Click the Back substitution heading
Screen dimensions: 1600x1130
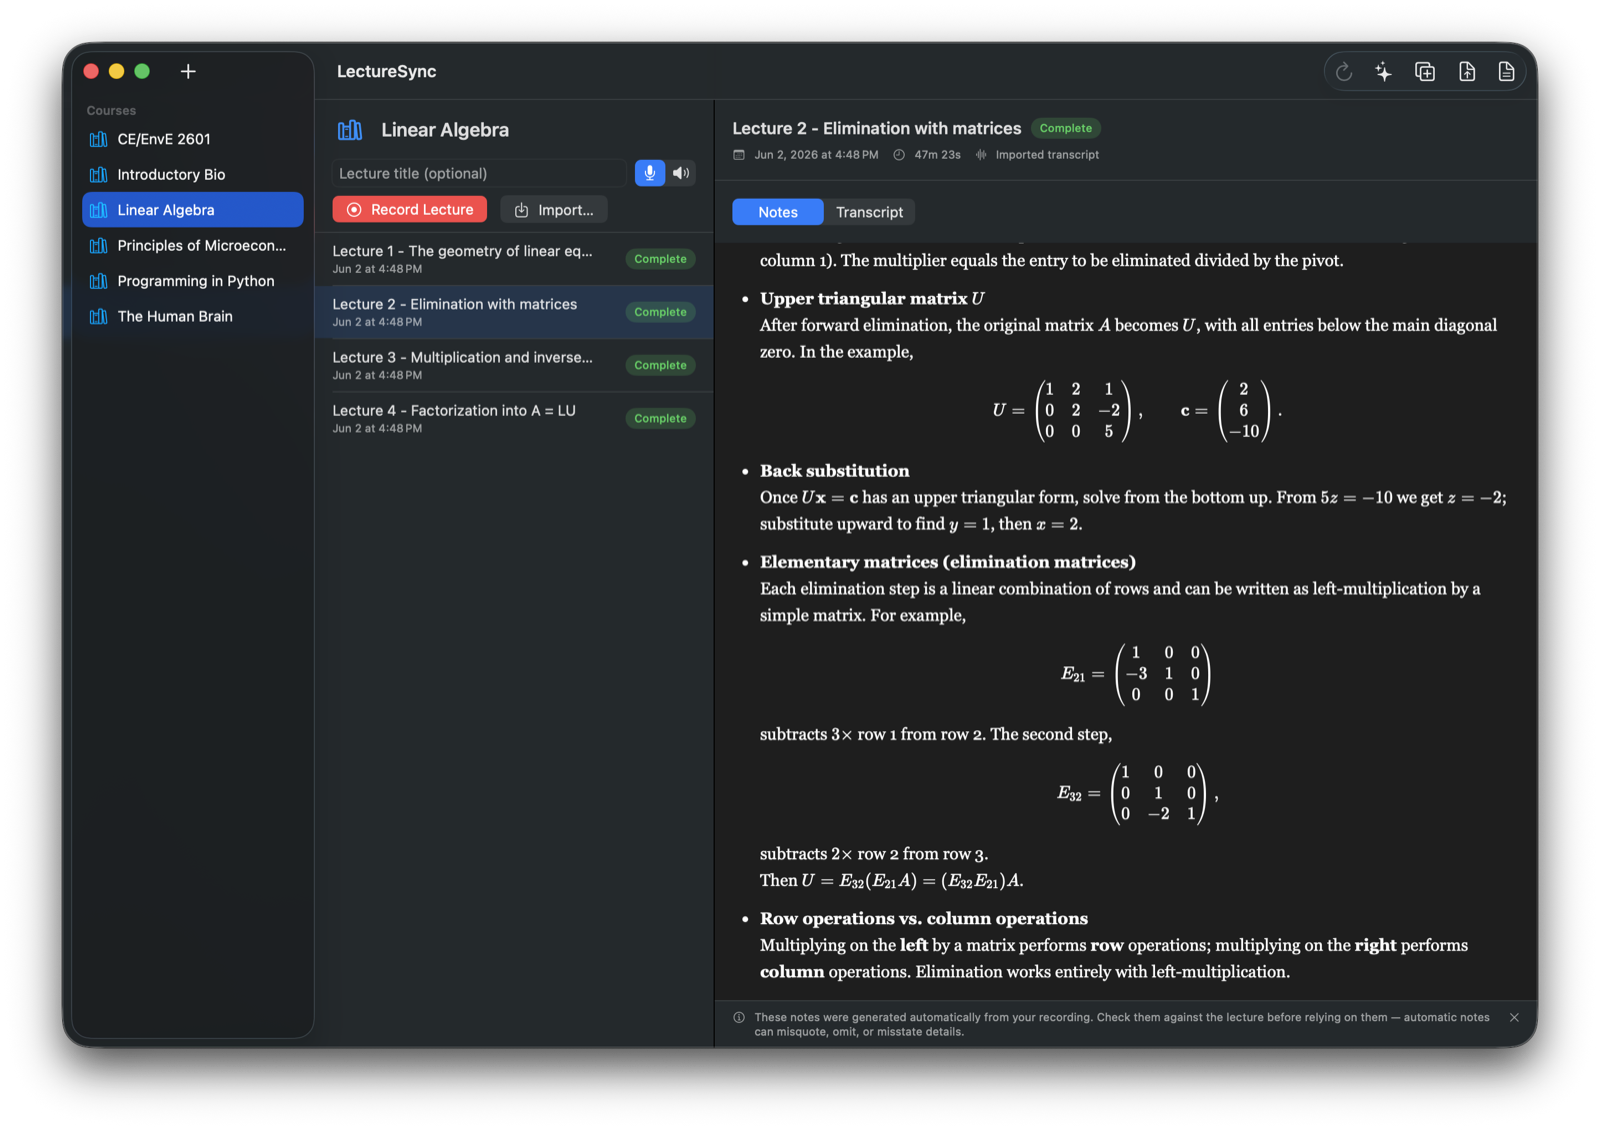pyautogui.click(x=835, y=471)
